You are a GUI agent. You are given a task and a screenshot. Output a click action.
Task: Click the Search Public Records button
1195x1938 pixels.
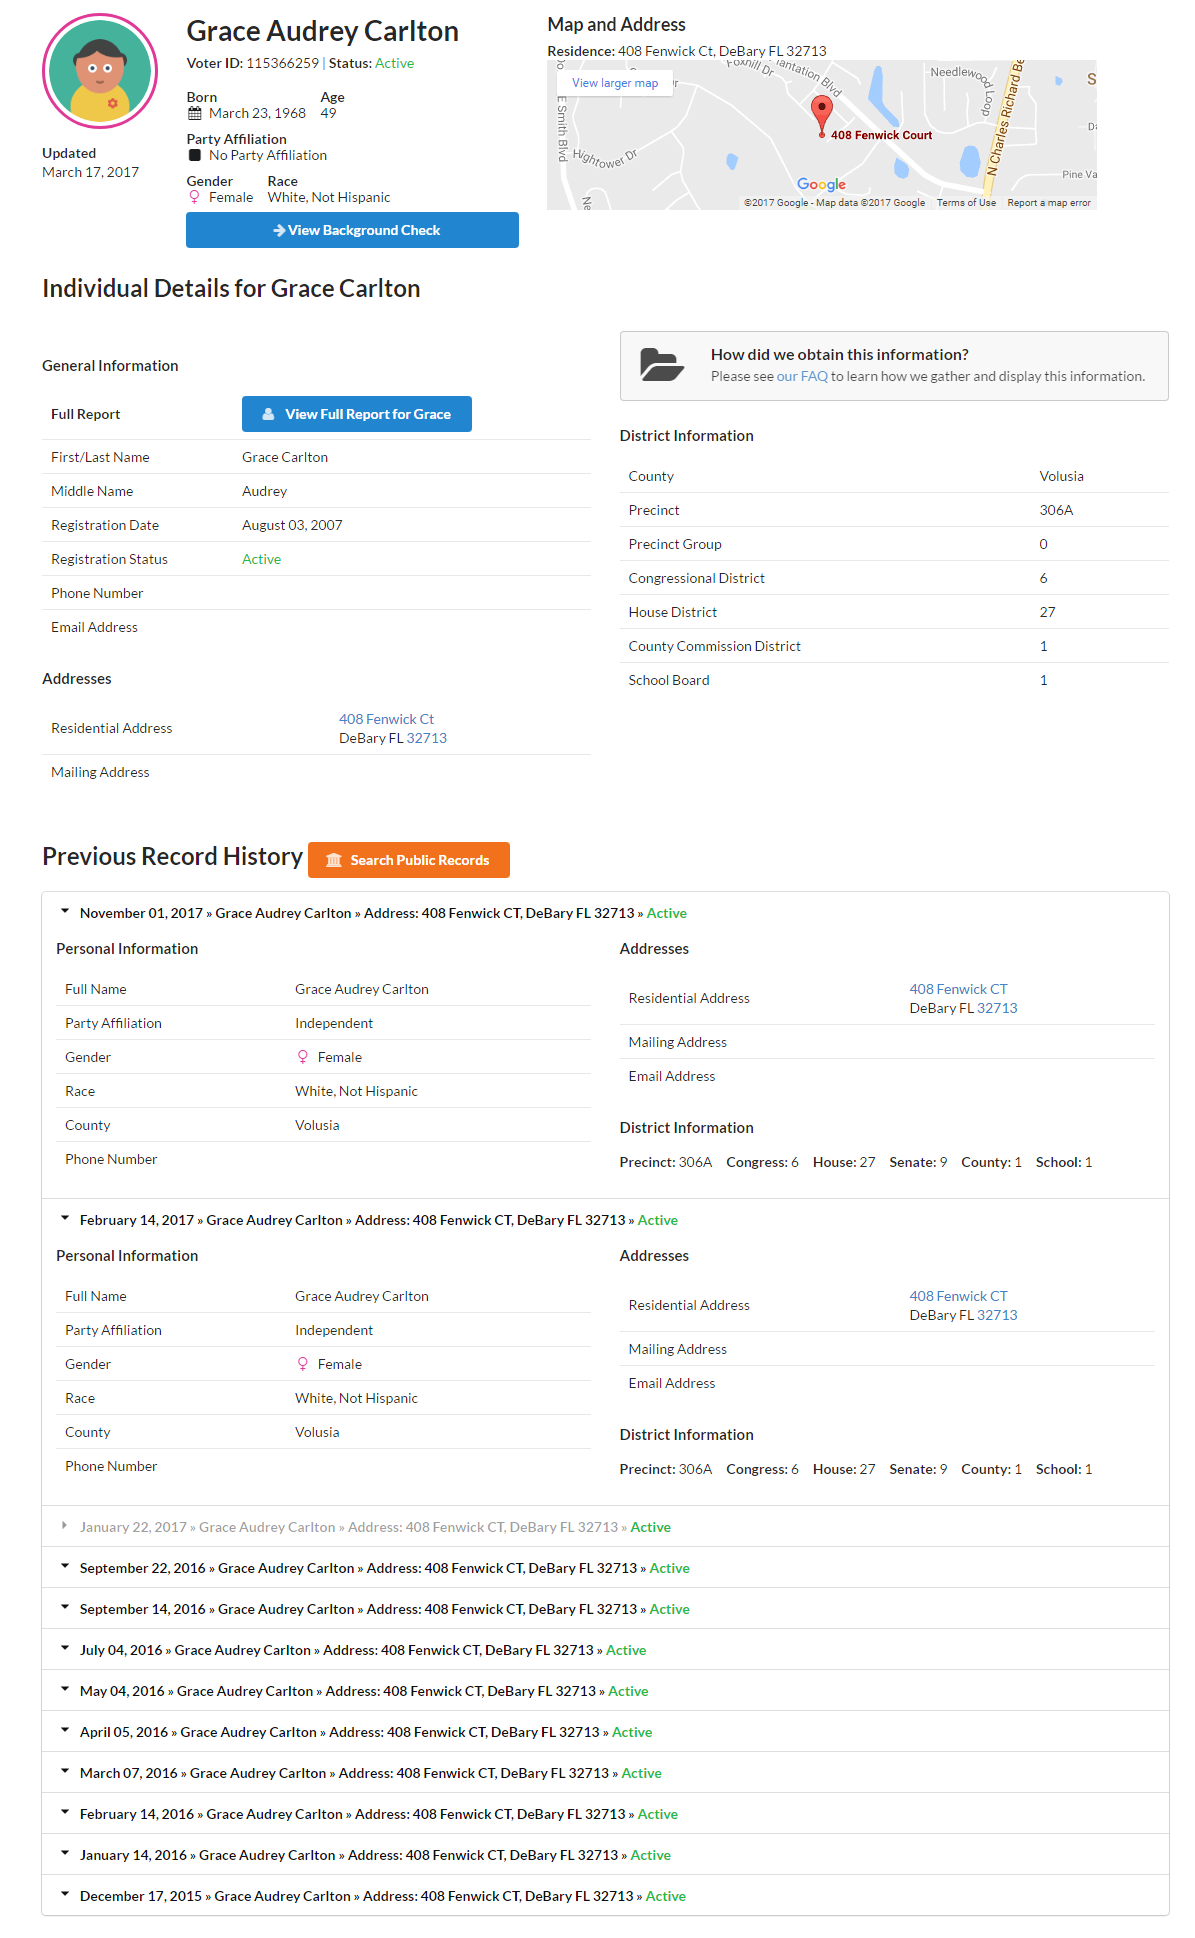click(409, 860)
